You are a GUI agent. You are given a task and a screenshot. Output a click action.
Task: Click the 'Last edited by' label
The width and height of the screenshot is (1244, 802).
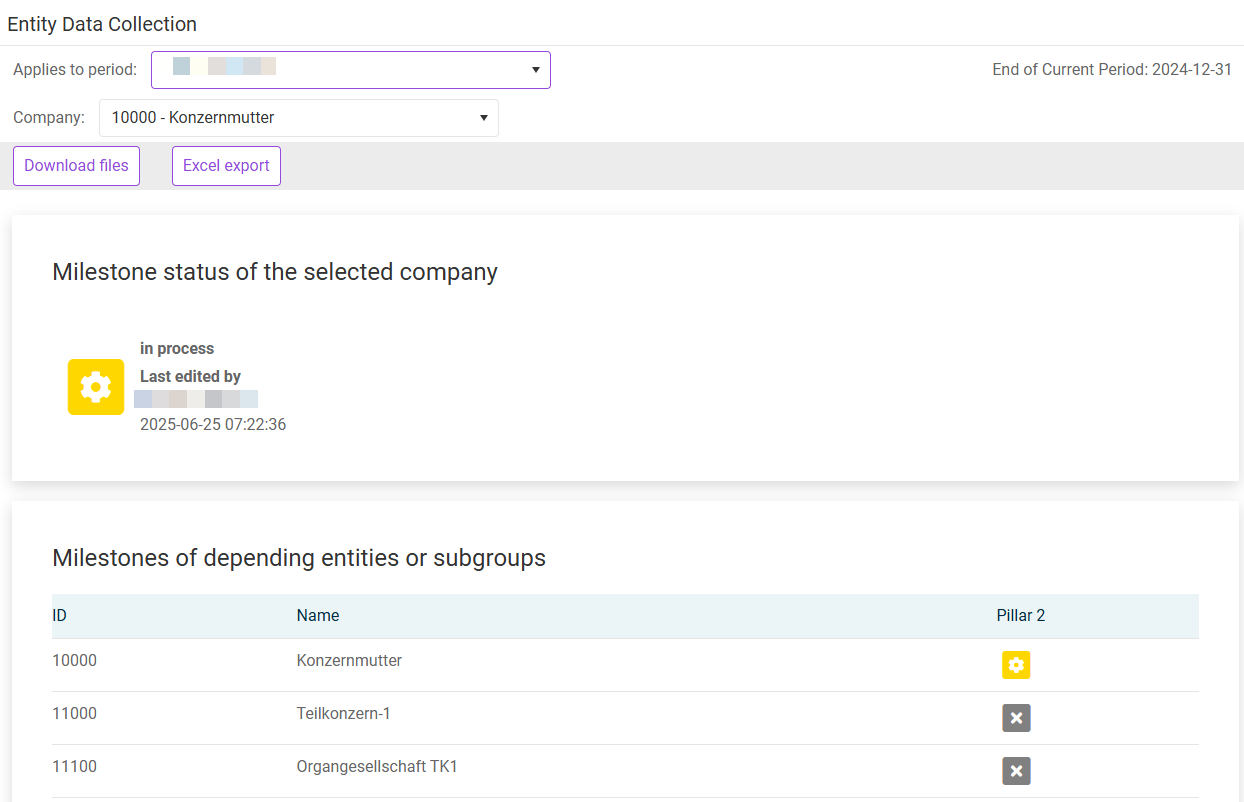(x=190, y=377)
